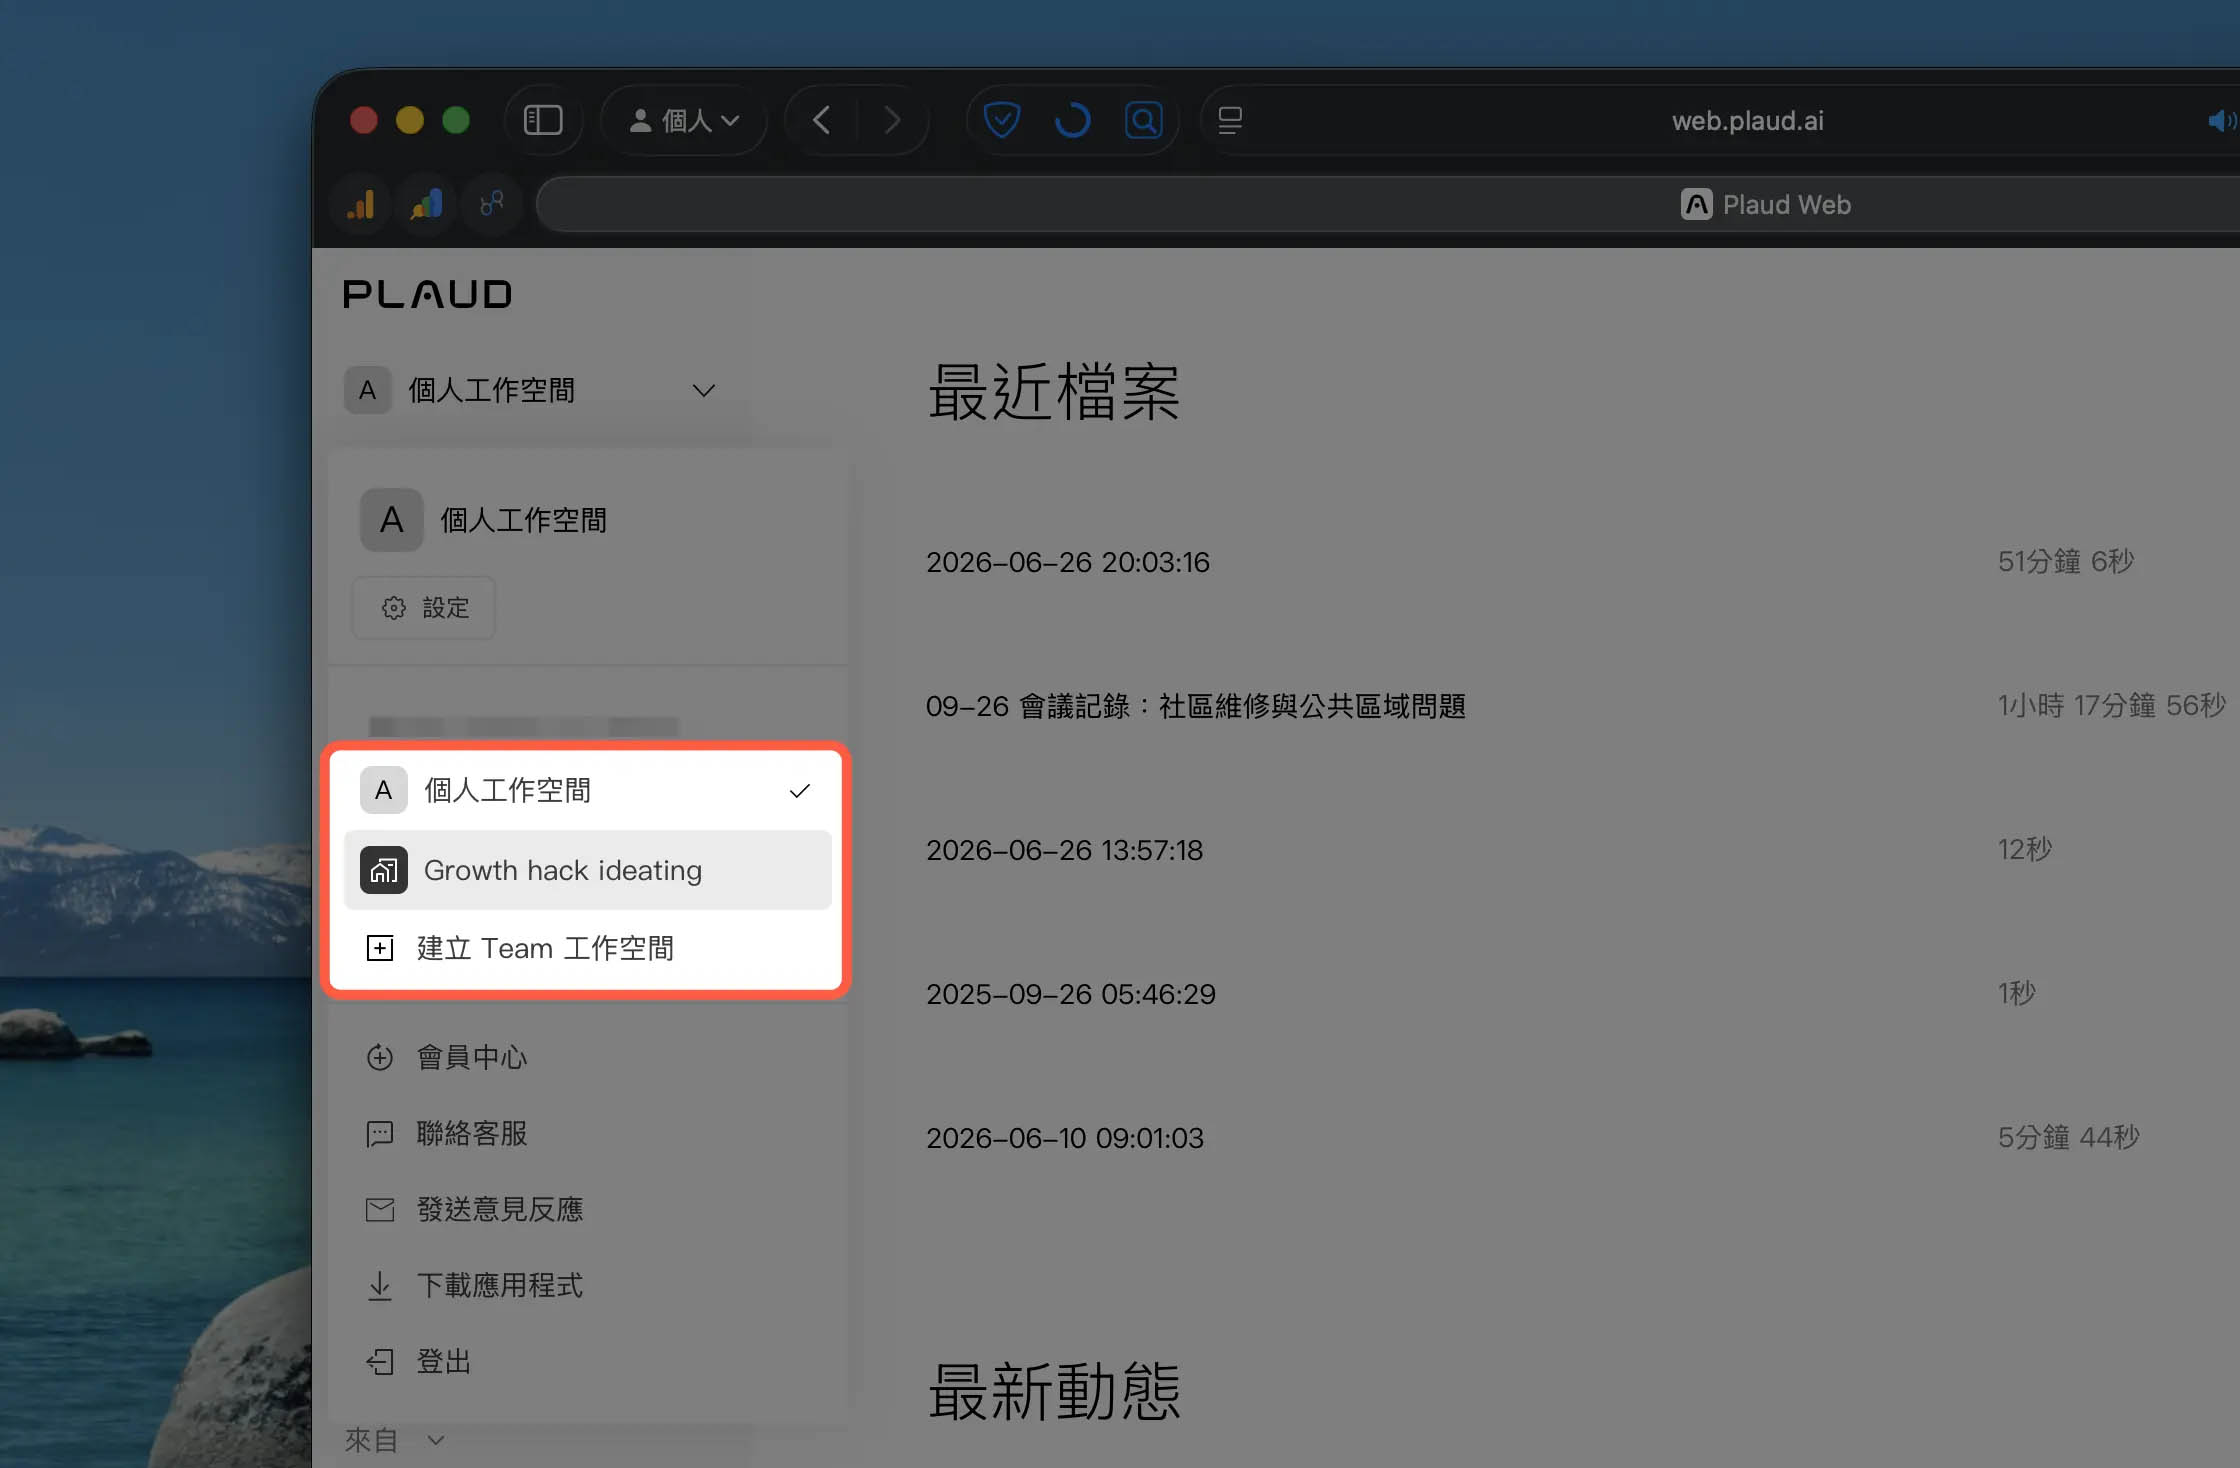Open file 2026-06-10 09:01:03
The height and width of the screenshot is (1468, 2240).
pos(1065,1138)
